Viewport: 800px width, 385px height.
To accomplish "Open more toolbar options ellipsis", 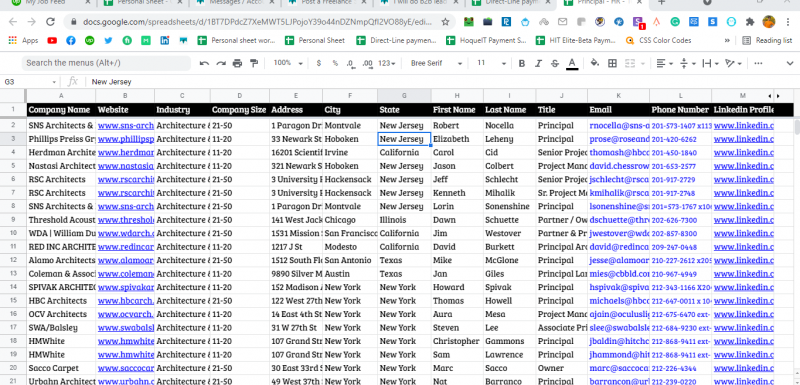I will [x=758, y=63].
